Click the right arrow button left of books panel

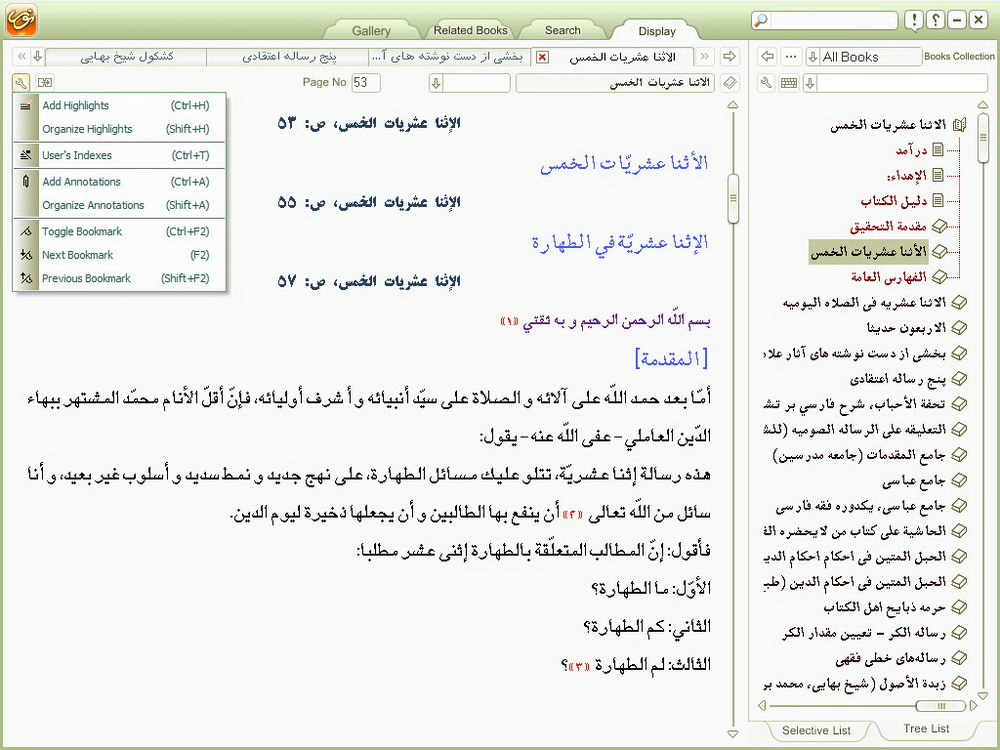coord(729,57)
